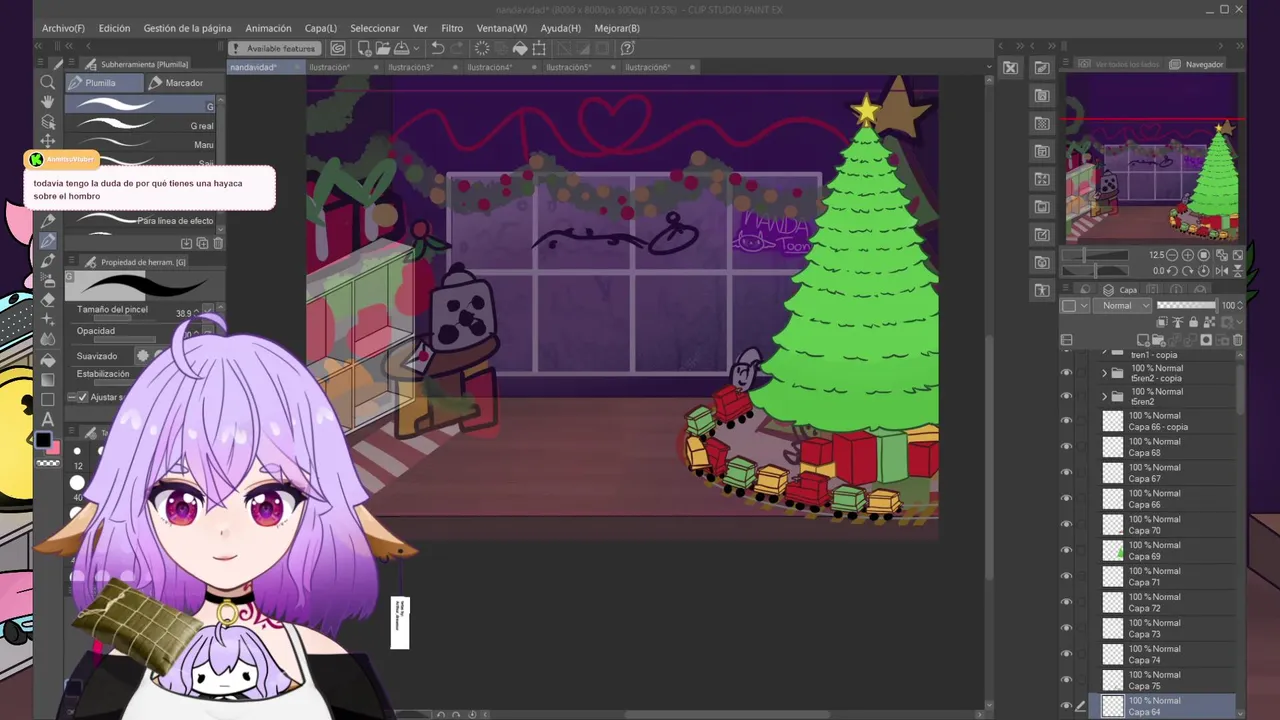Select the Capa 72 layer
This screenshot has height=720, width=1280.
[1166, 603]
